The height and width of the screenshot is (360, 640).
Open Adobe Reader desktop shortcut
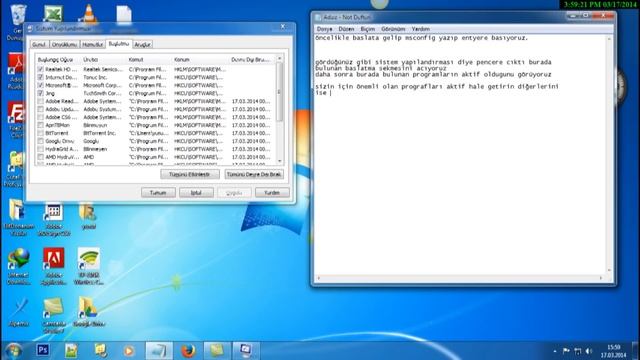tap(16, 65)
